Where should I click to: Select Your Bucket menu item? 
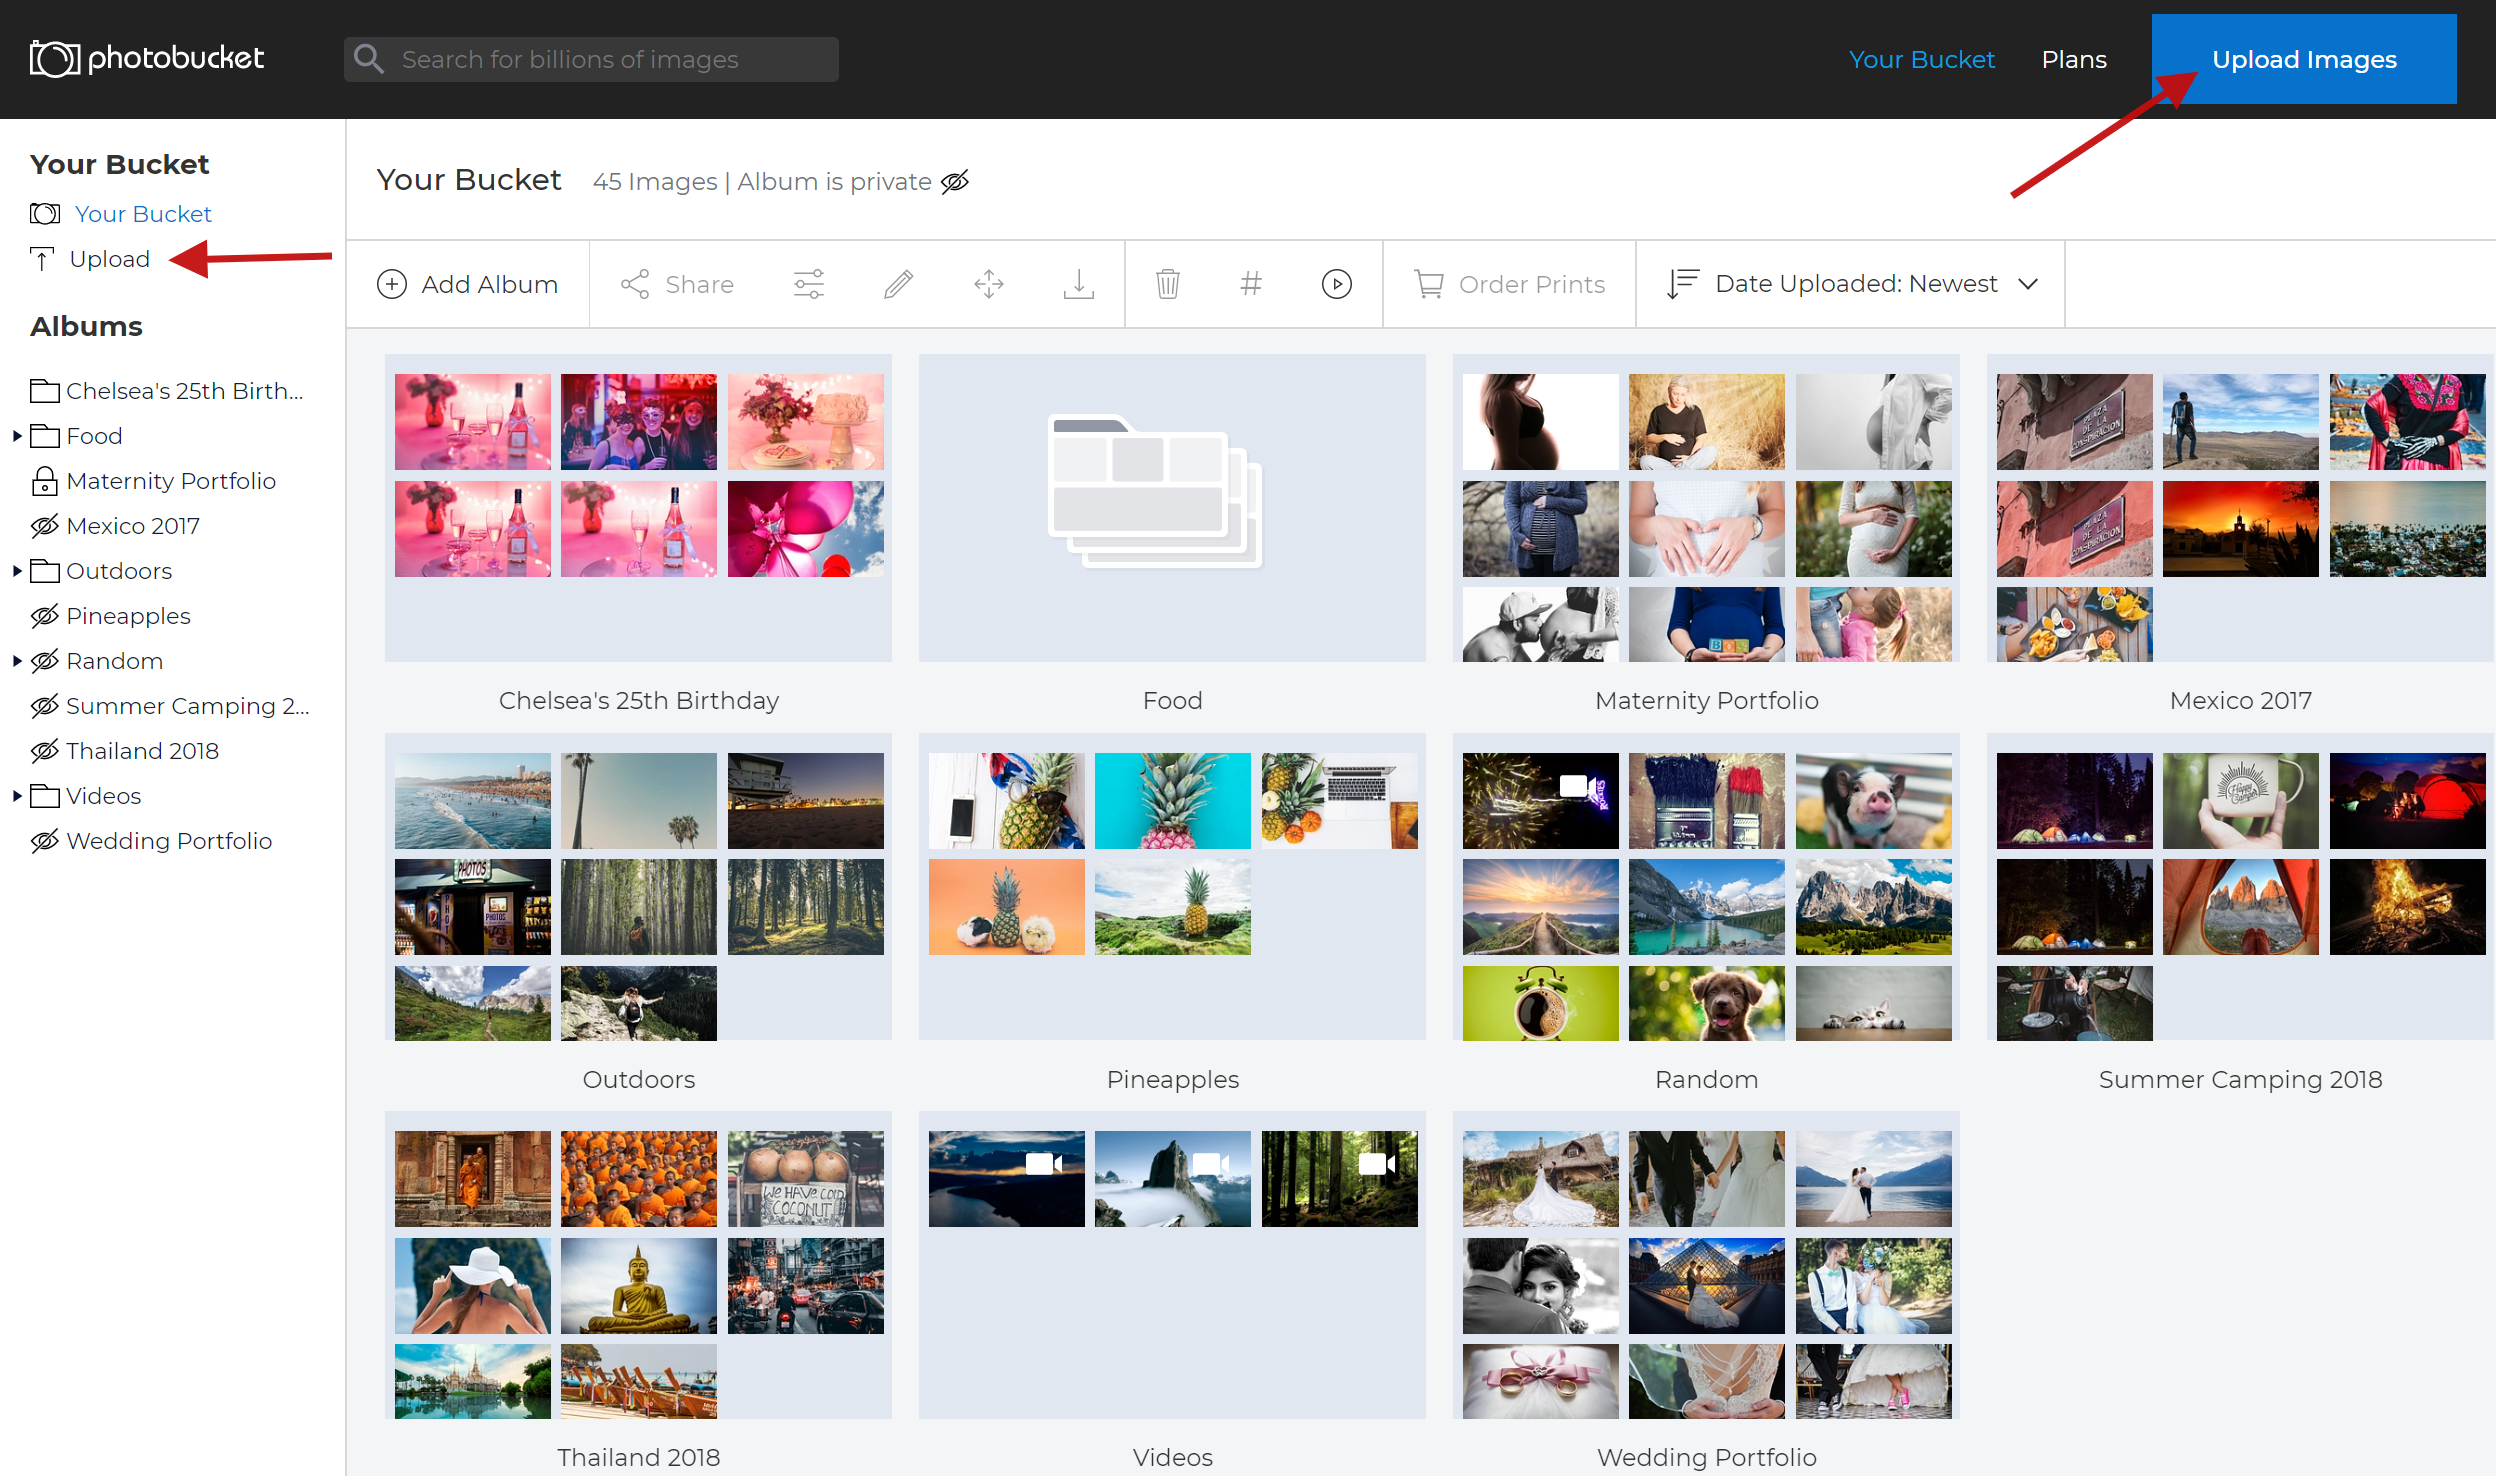coord(139,213)
